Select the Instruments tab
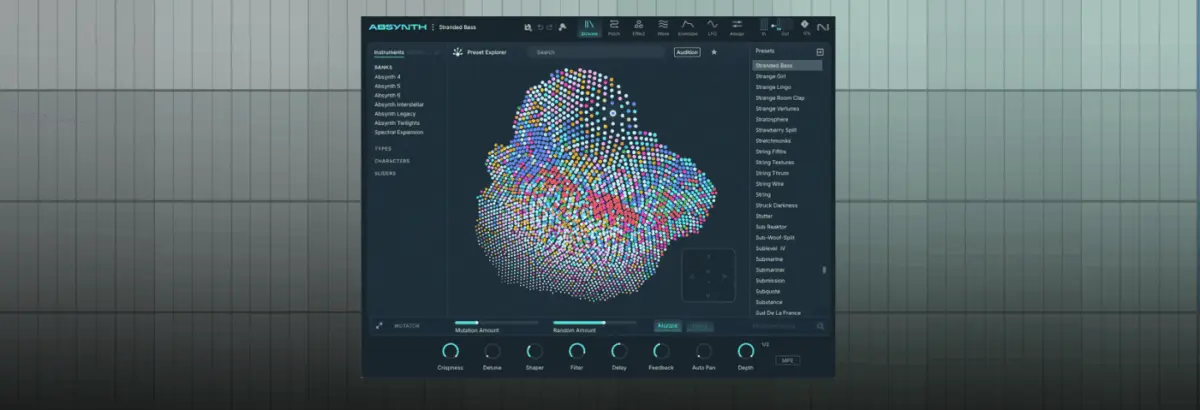 pyautogui.click(x=390, y=52)
